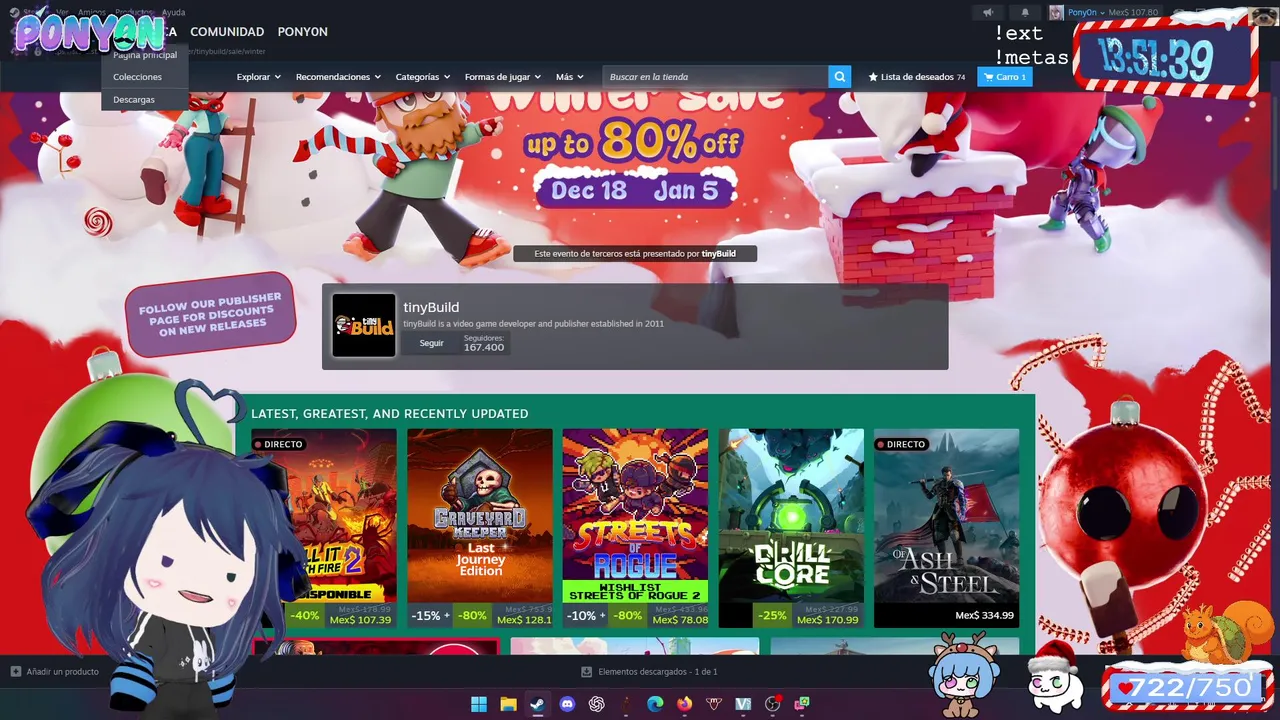Viewport: 1280px width, 720px height.
Task: Expand the Categorías dropdown
Action: click(x=423, y=77)
